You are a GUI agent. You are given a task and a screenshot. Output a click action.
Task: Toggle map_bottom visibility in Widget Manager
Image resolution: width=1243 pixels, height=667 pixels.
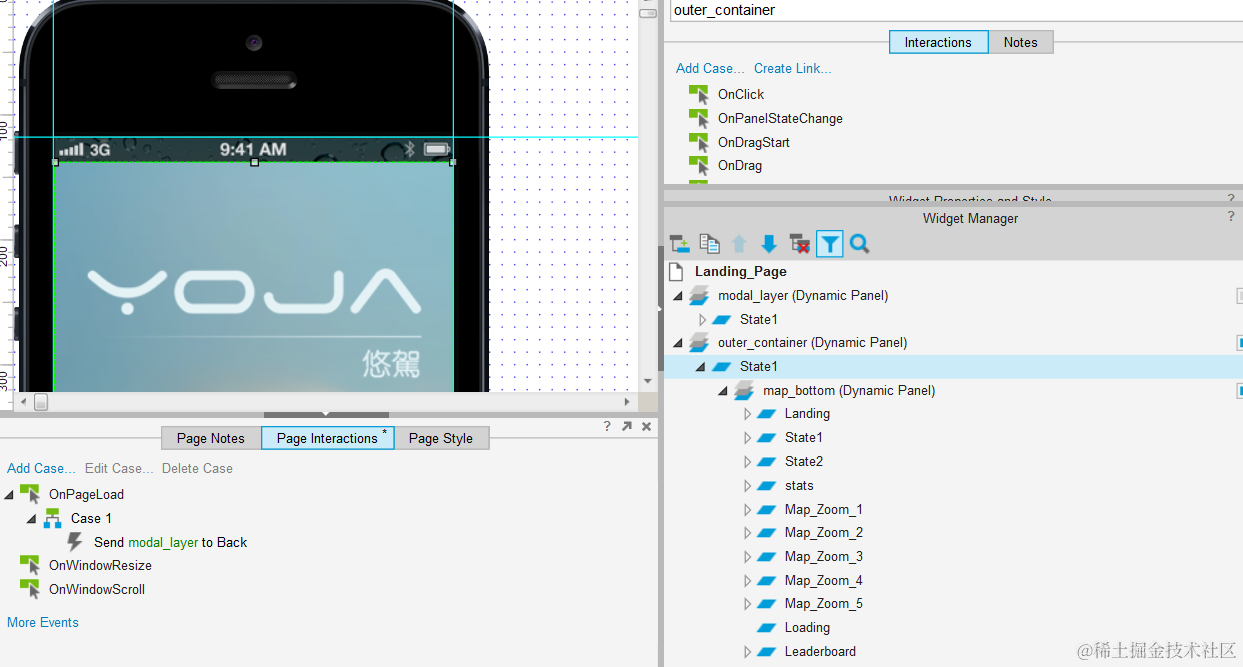pyautogui.click(x=1239, y=391)
